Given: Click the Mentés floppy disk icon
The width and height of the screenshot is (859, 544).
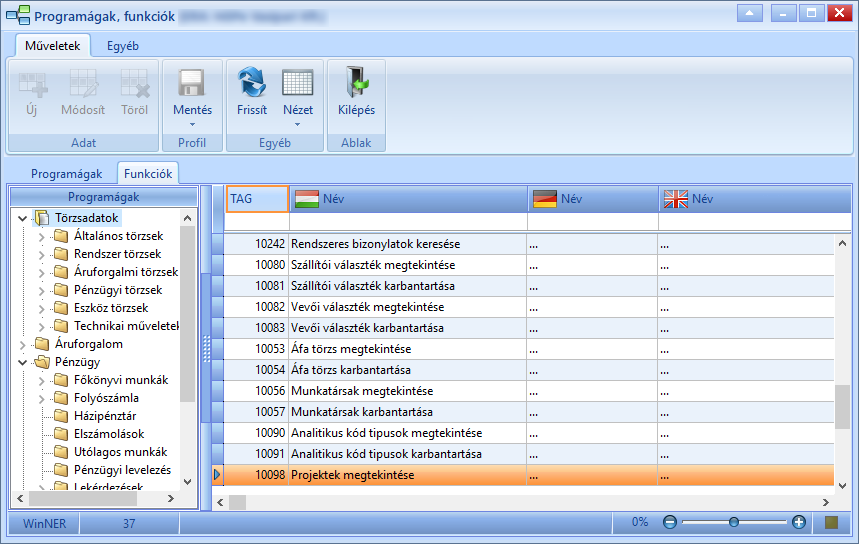Looking at the screenshot, I should pyautogui.click(x=192, y=83).
